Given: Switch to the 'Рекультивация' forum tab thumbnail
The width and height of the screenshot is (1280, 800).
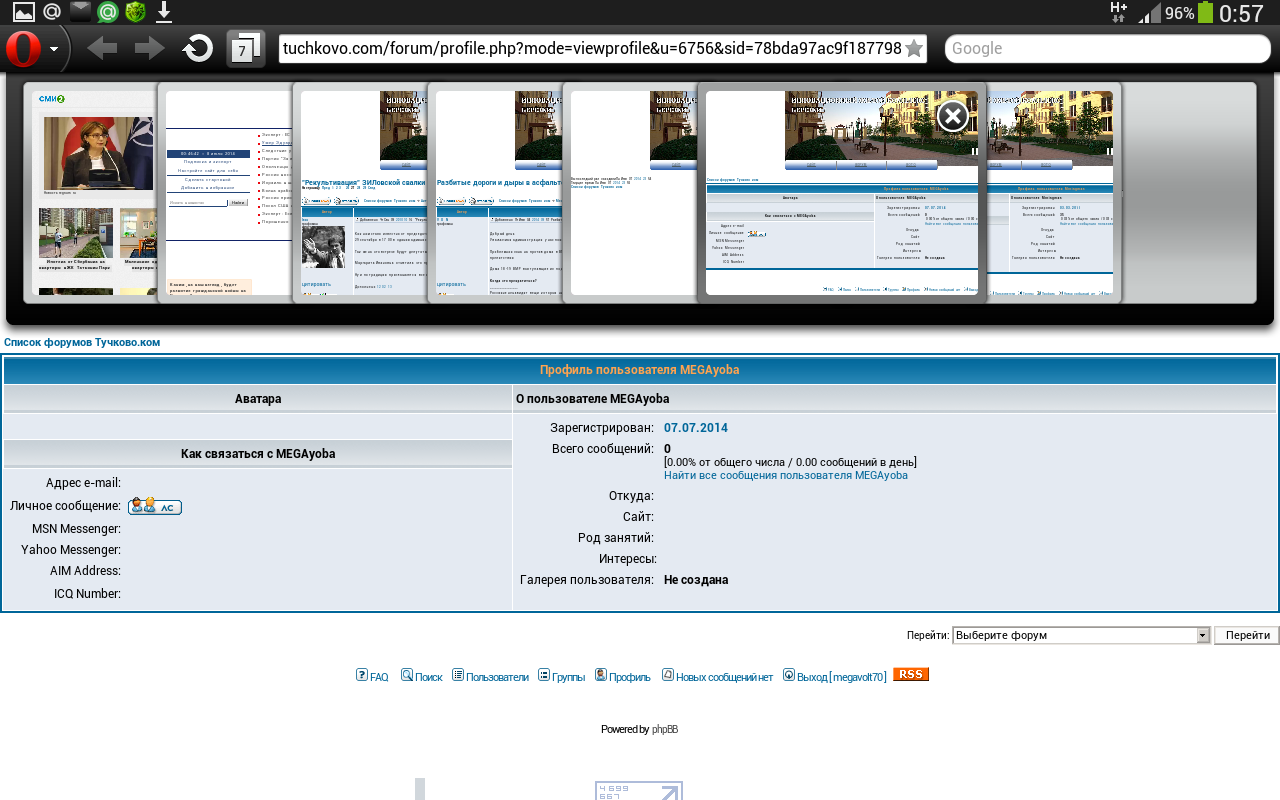Looking at the screenshot, I should pyautogui.click(x=361, y=192).
